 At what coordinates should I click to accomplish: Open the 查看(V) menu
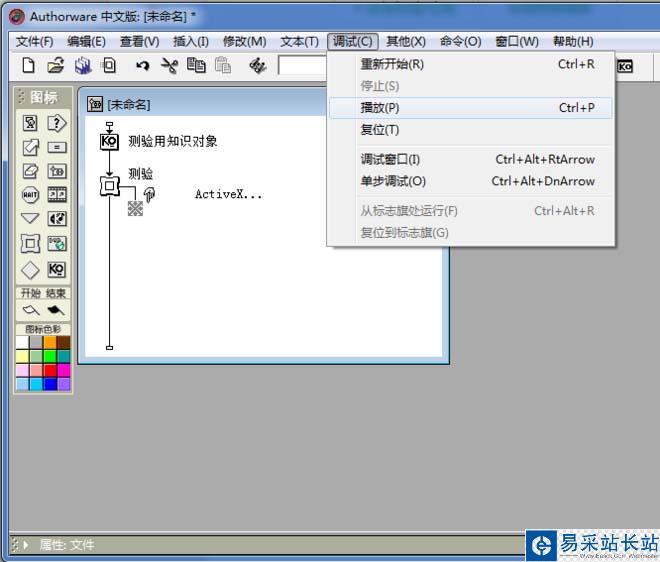click(x=139, y=42)
